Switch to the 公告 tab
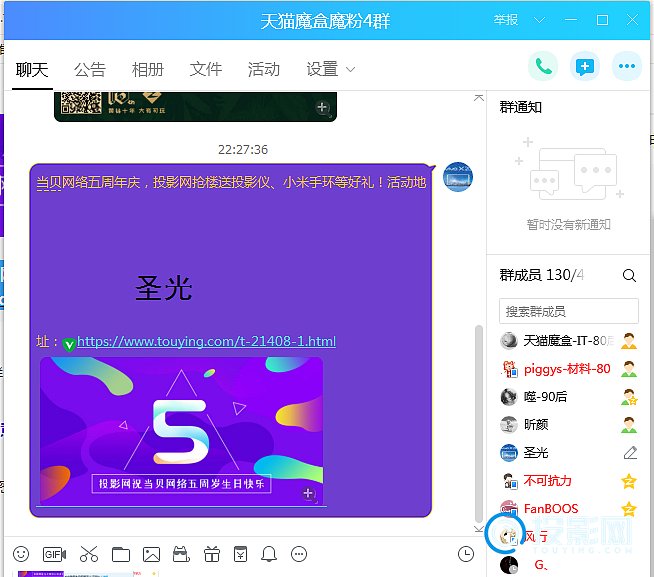 click(x=90, y=69)
